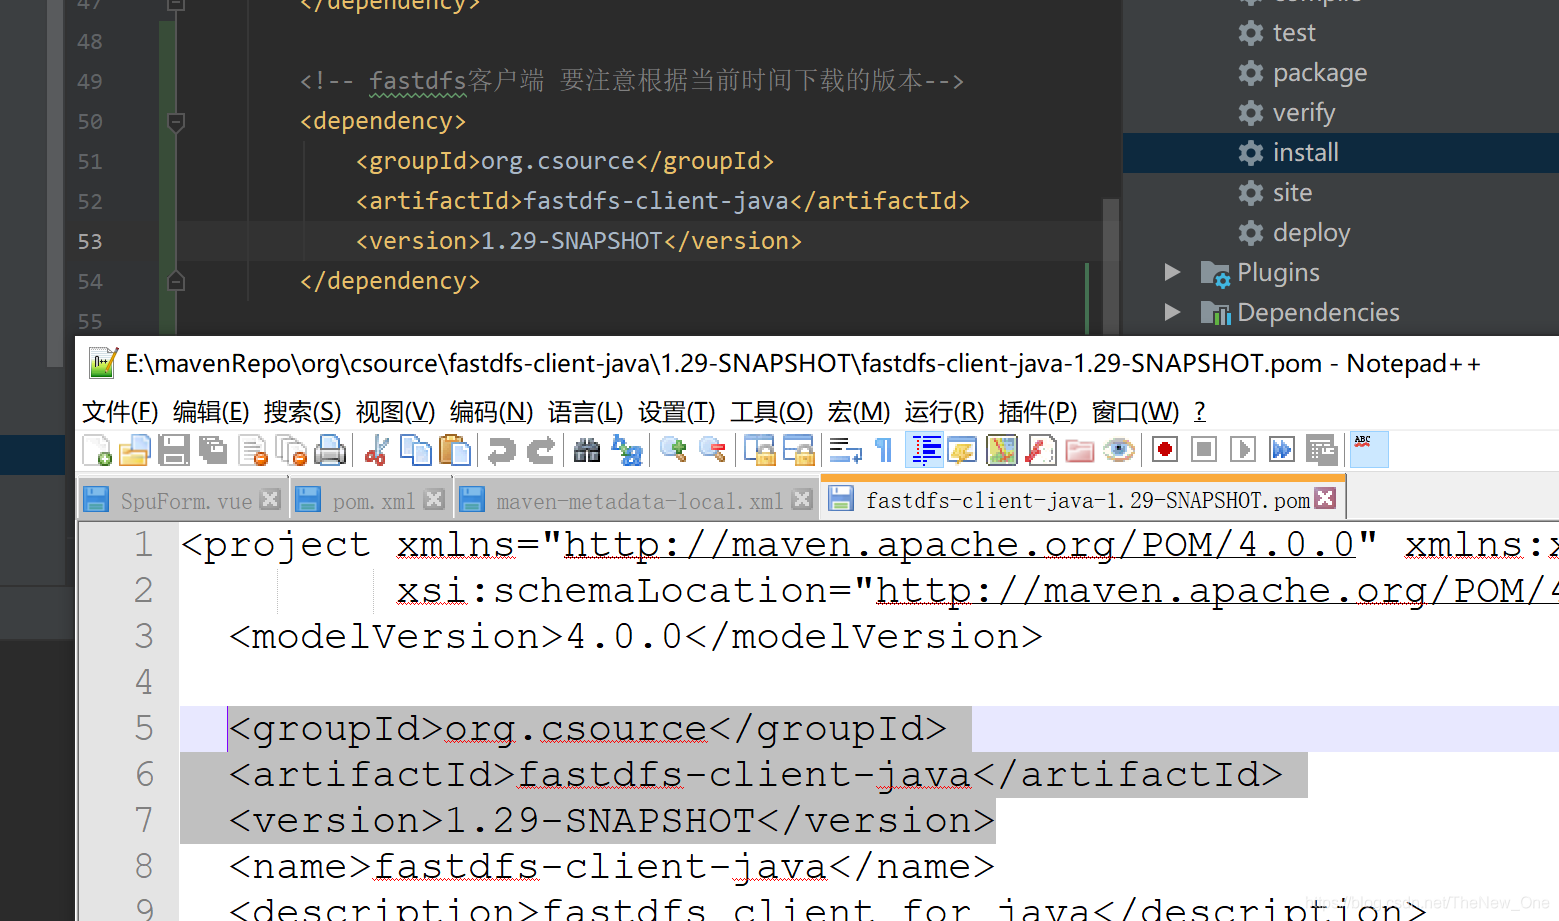The image size is (1559, 921).
Task: Fold the dependency tag at line 50
Action: 176,122
